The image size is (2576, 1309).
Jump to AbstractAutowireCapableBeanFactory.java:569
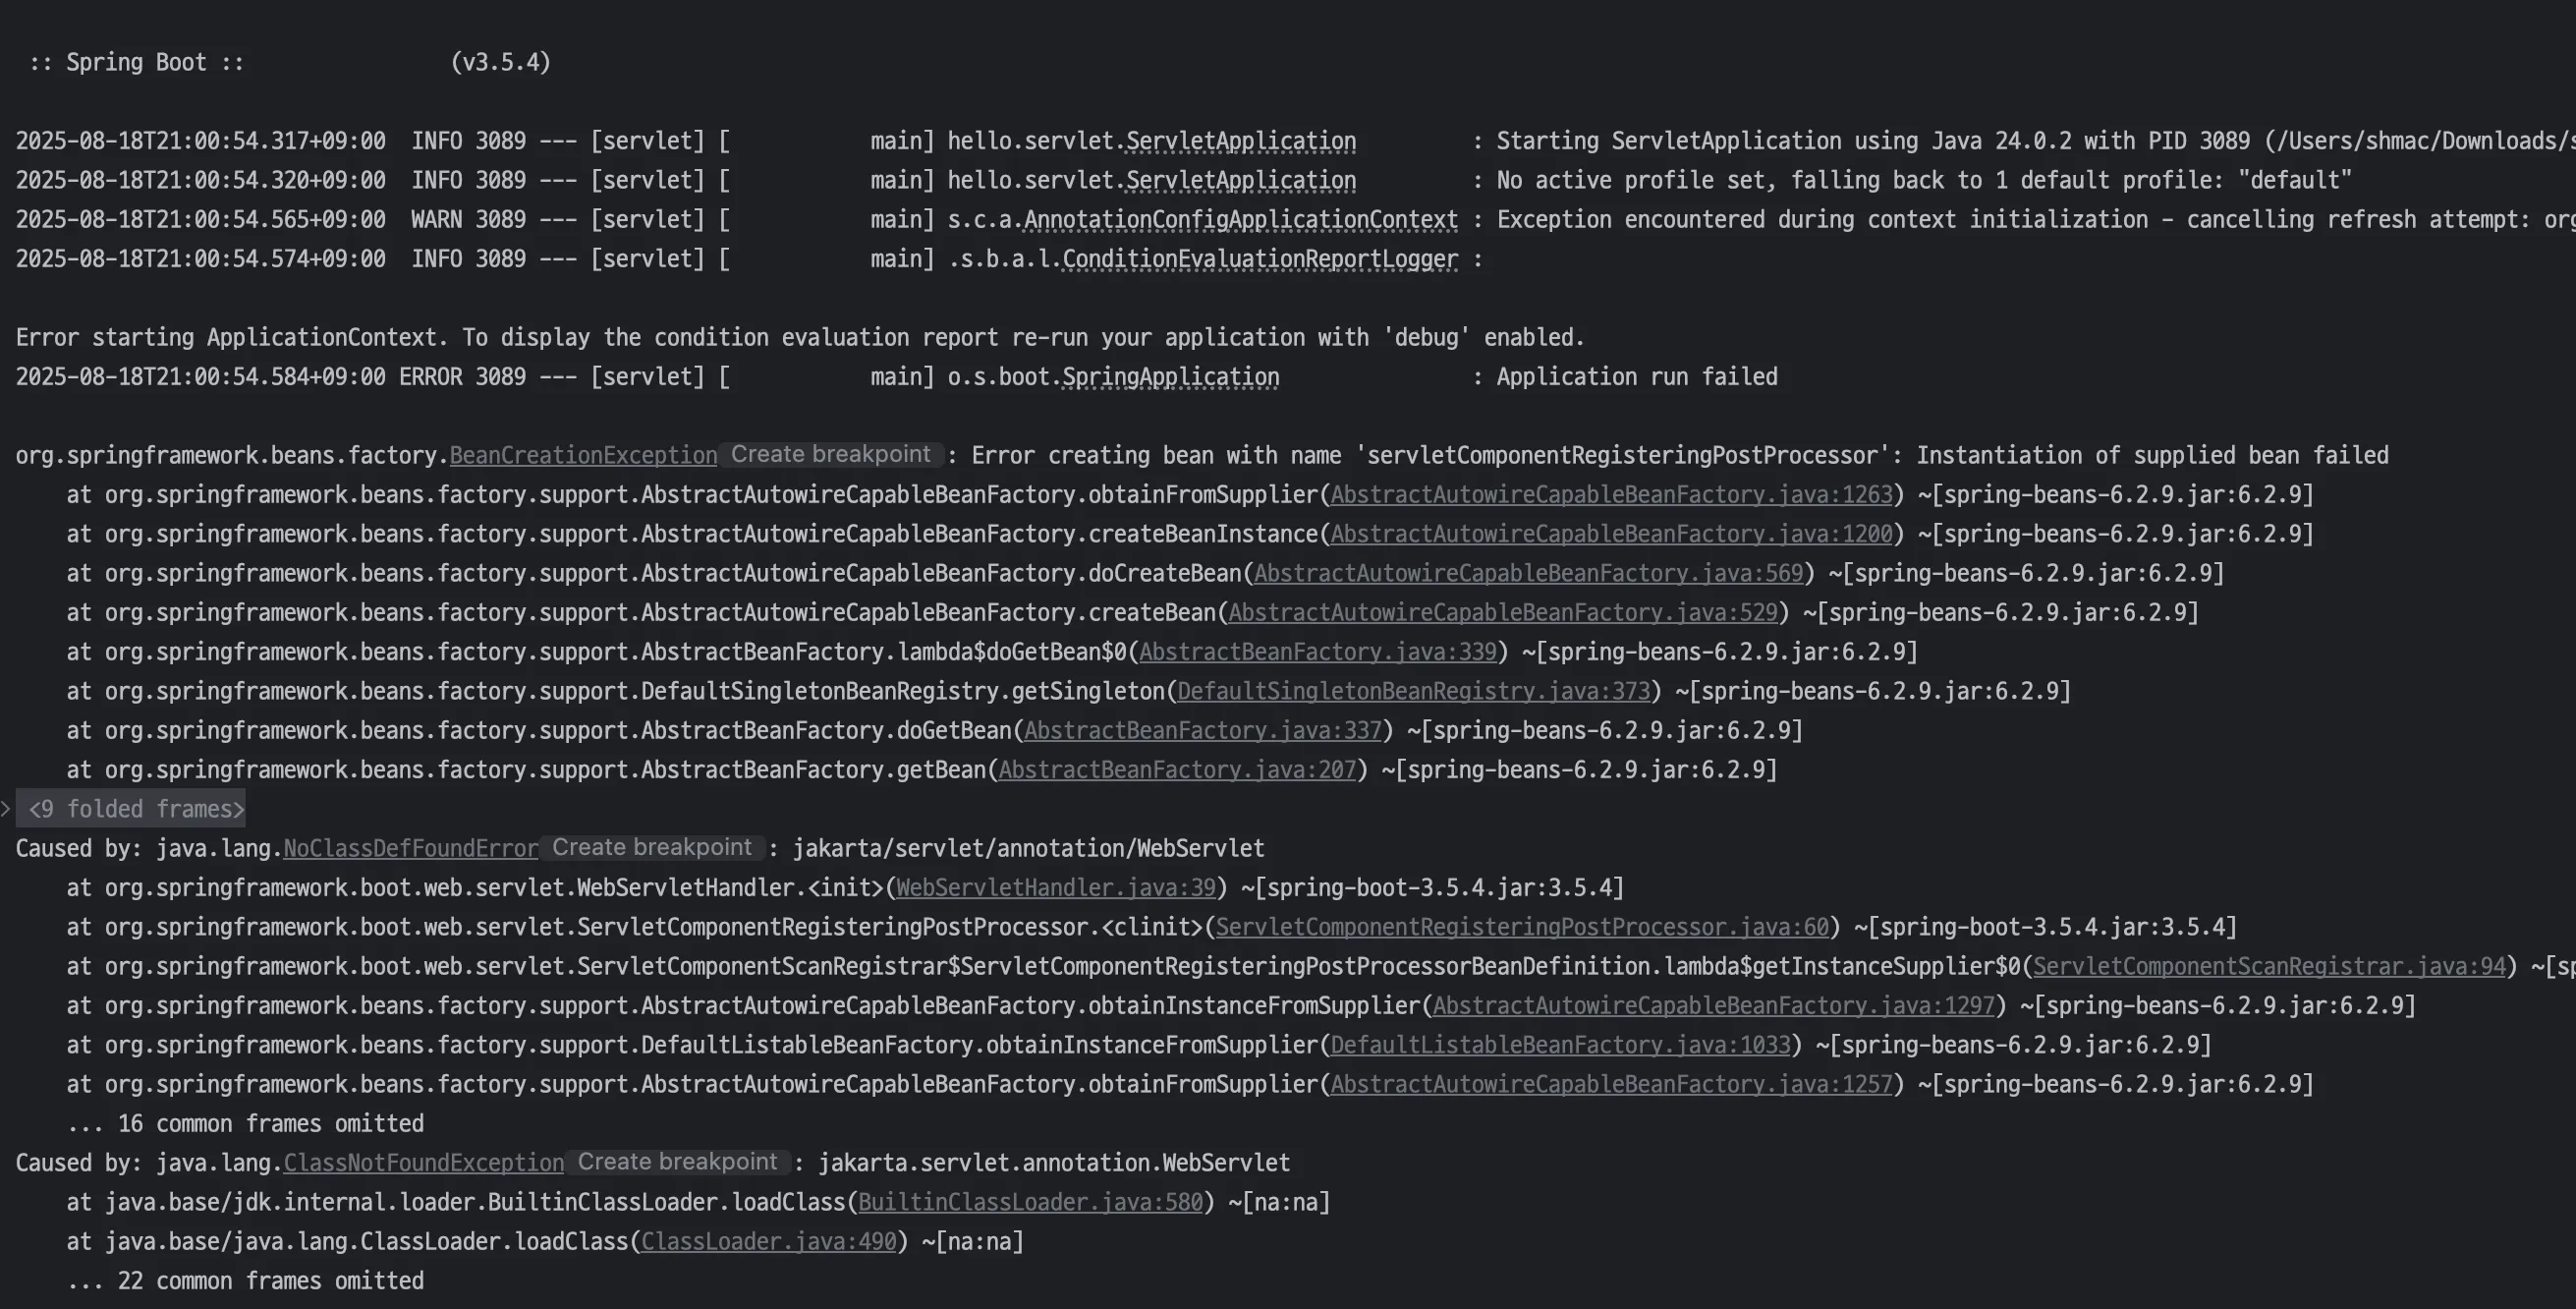(x=1528, y=574)
